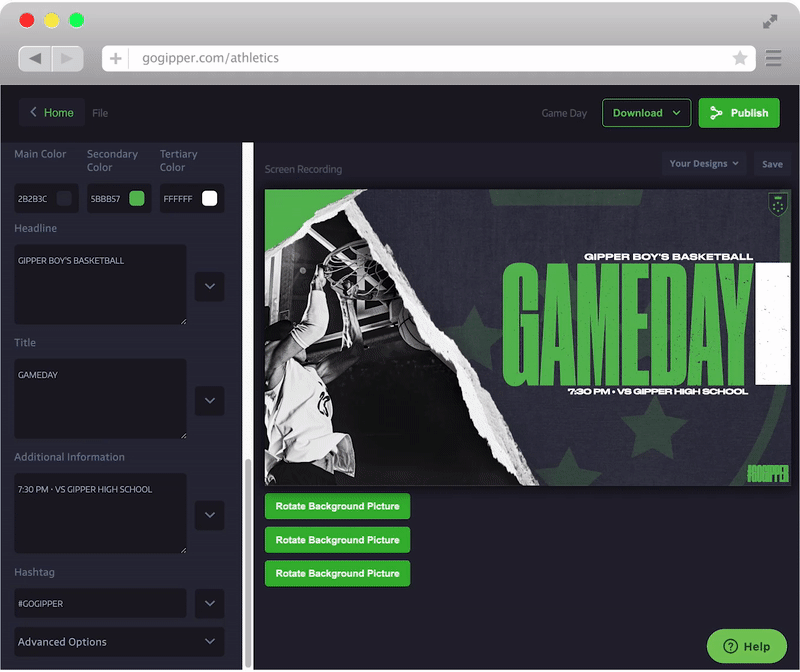Viewport: 800px width, 672px height.
Task: Click the GAMEDAY graphic preview
Action: pos(528,337)
